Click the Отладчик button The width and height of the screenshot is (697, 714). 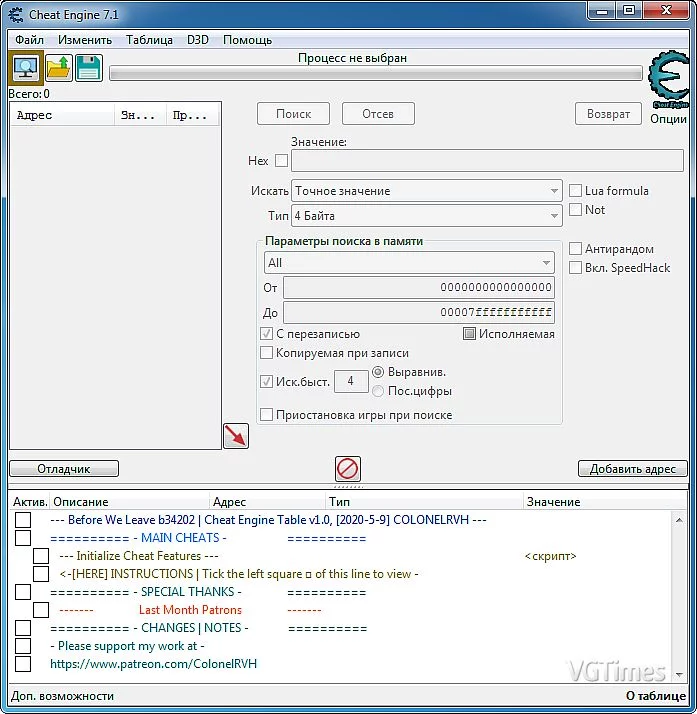coord(64,469)
